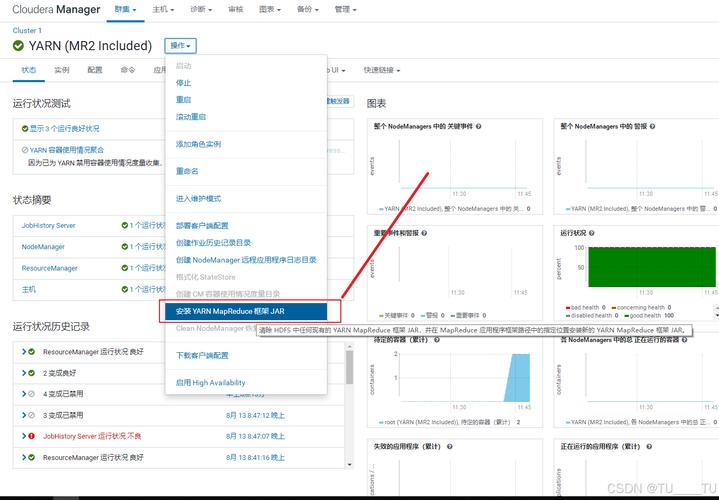Viewport: 719px width, 500px height.
Task: Click help icon beside 整个 NodeManagers 中的 警报
Action: [652, 126]
